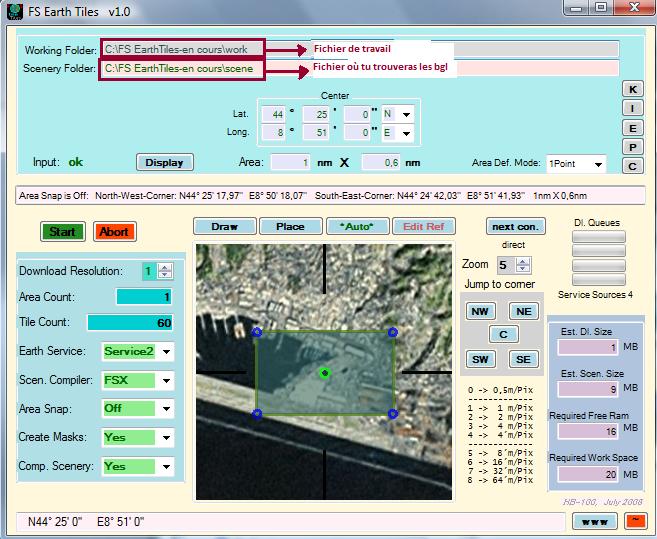Image resolution: width=657 pixels, height=539 pixels.
Task: Select the Place mode button
Action: tap(290, 227)
